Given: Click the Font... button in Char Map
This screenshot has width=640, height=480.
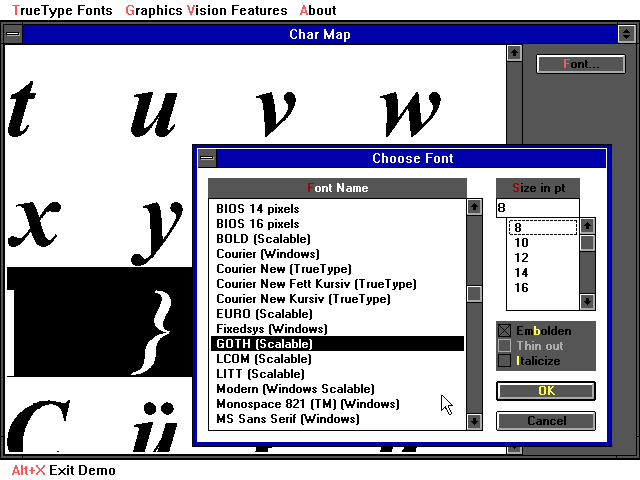Looking at the screenshot, I should 580,64.
